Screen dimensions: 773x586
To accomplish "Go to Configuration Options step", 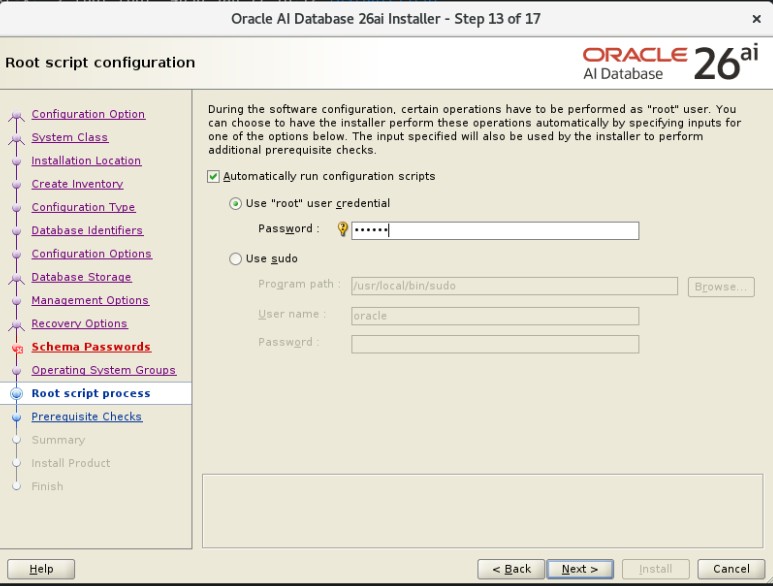I will 92,253.
